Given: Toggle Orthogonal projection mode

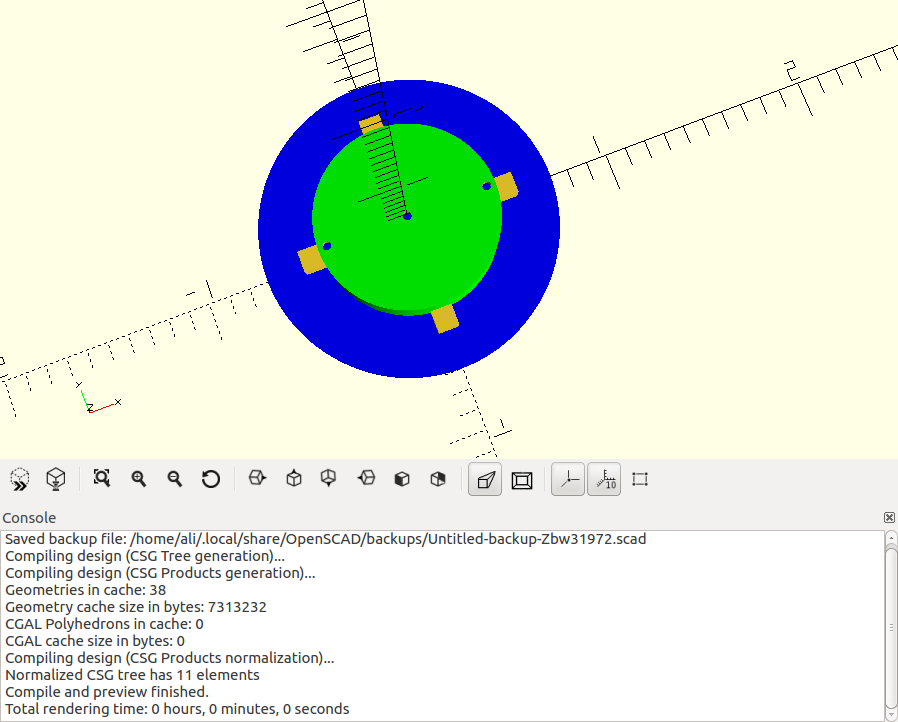Looking at the screenshot, I should (x=522, y=480).
